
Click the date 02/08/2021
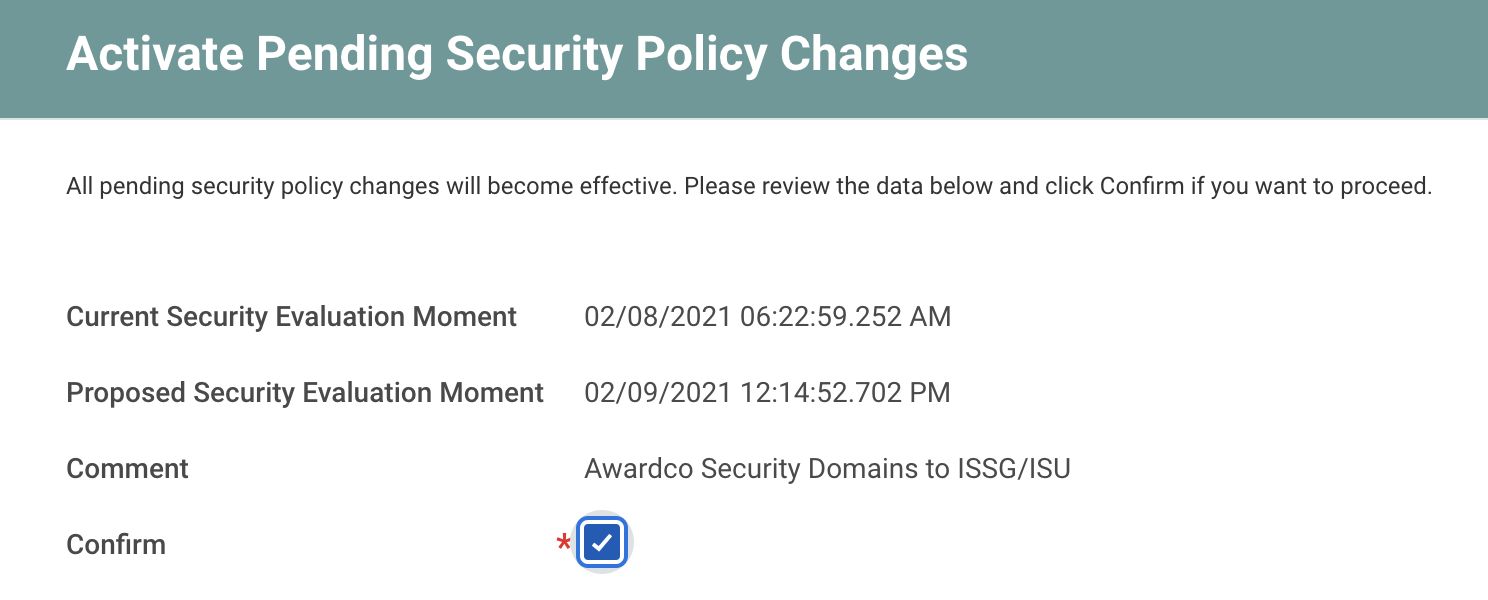[x=658, y=317]
